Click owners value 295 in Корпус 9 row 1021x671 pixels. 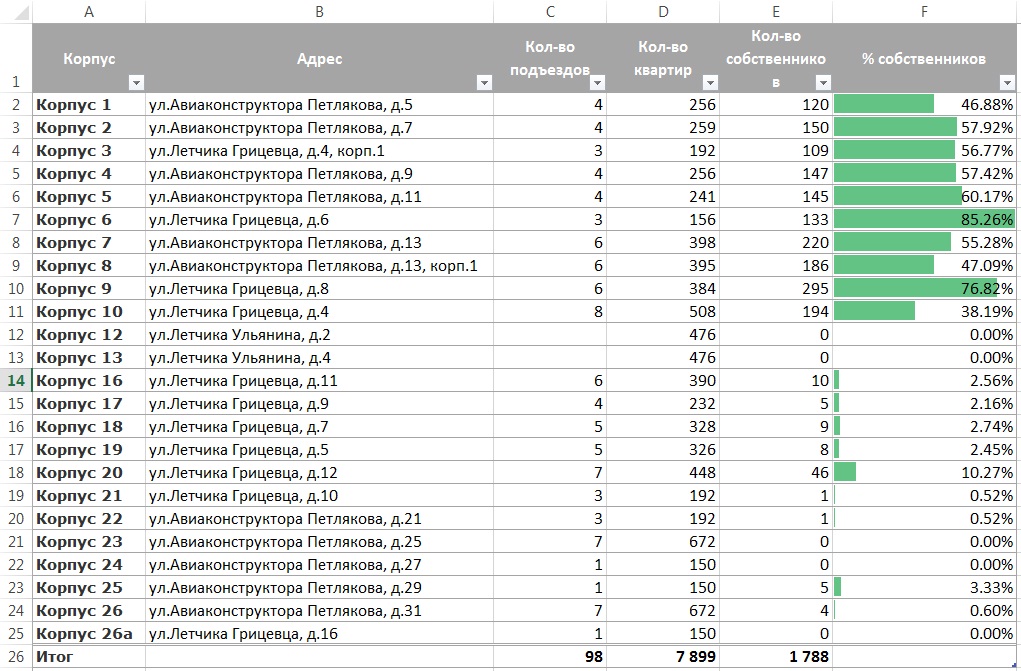(776, 289)
